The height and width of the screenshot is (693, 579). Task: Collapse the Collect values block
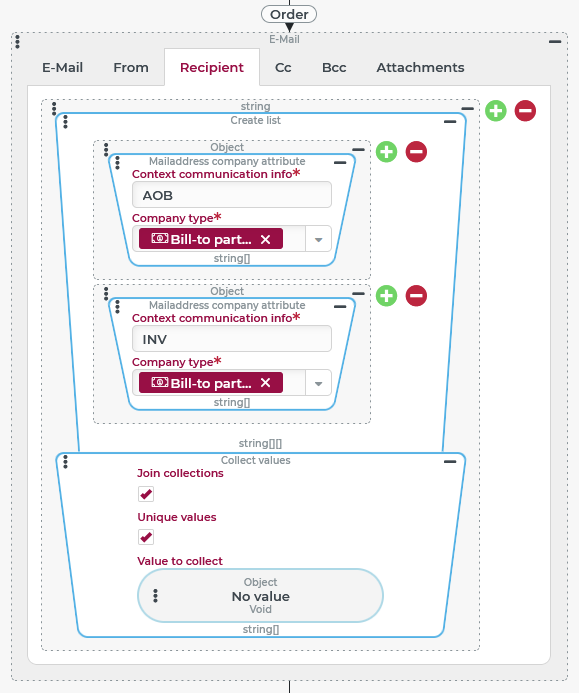[450, 461]
